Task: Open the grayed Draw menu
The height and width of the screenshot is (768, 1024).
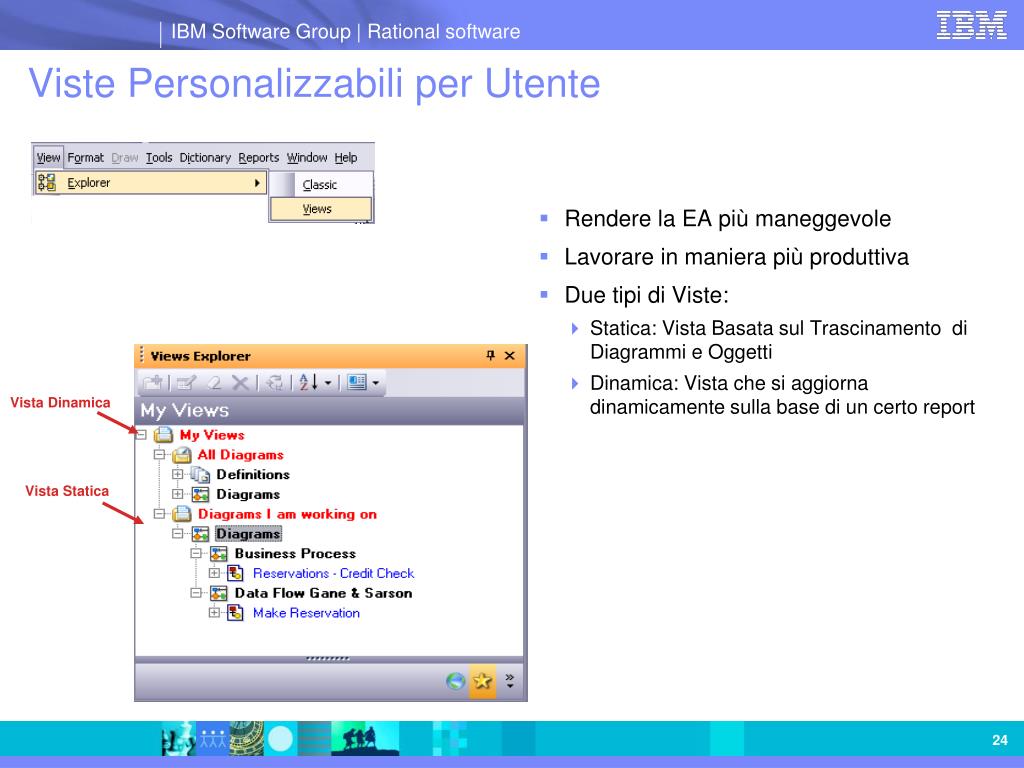Action: point(125,157)
